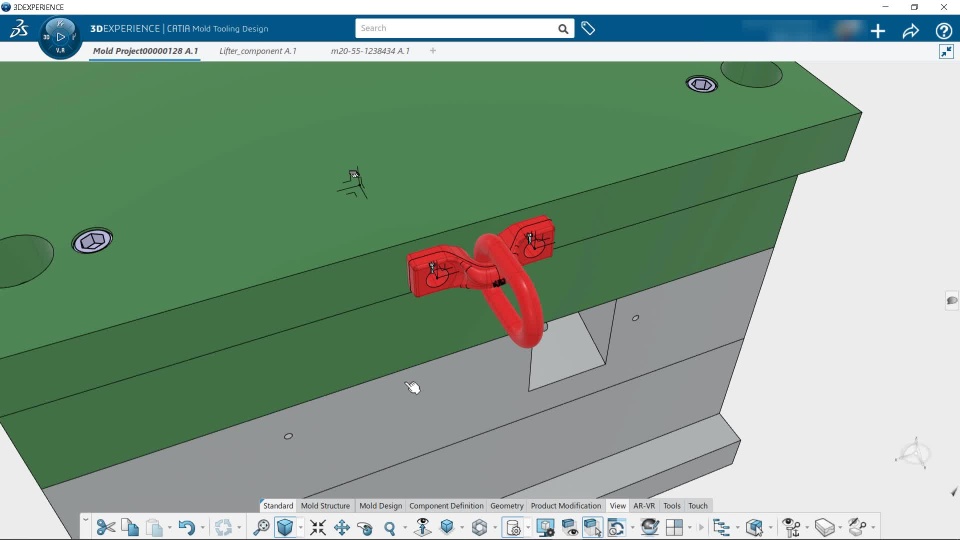Select the Zoom magnifier icon

(x=389, y=527)
